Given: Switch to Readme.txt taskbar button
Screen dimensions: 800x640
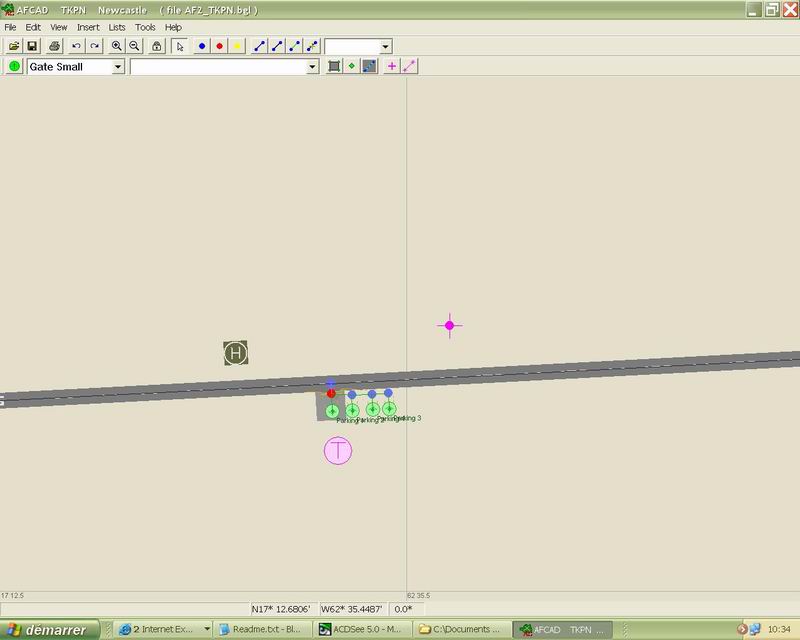Looking at the screenshot, I should point(260,629).
